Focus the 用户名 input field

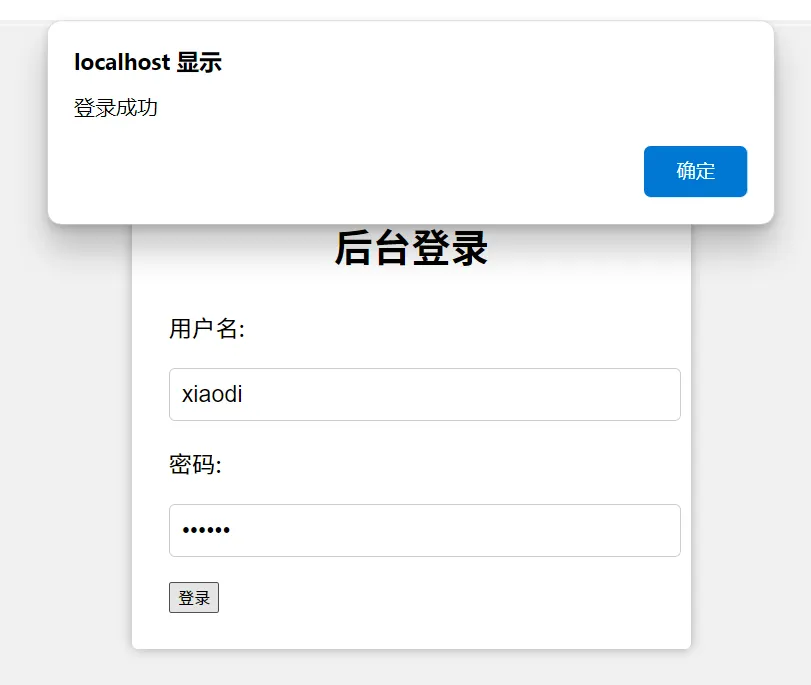[x=425, y=394]
